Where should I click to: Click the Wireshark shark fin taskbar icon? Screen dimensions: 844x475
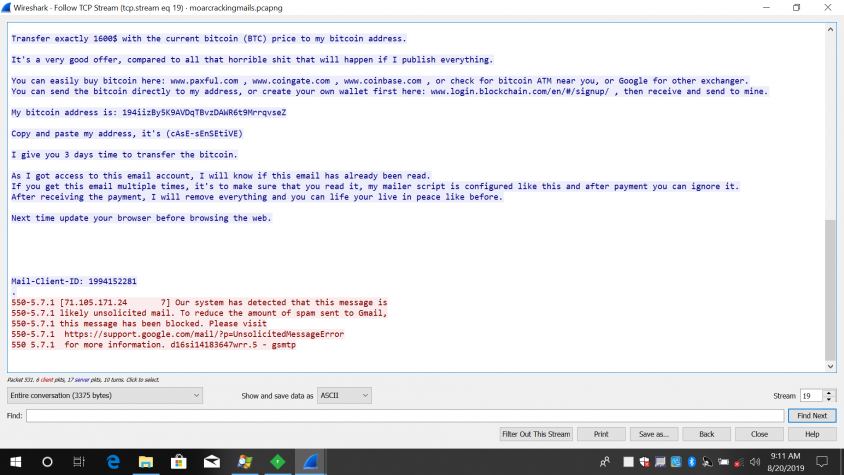coord(311,461)
